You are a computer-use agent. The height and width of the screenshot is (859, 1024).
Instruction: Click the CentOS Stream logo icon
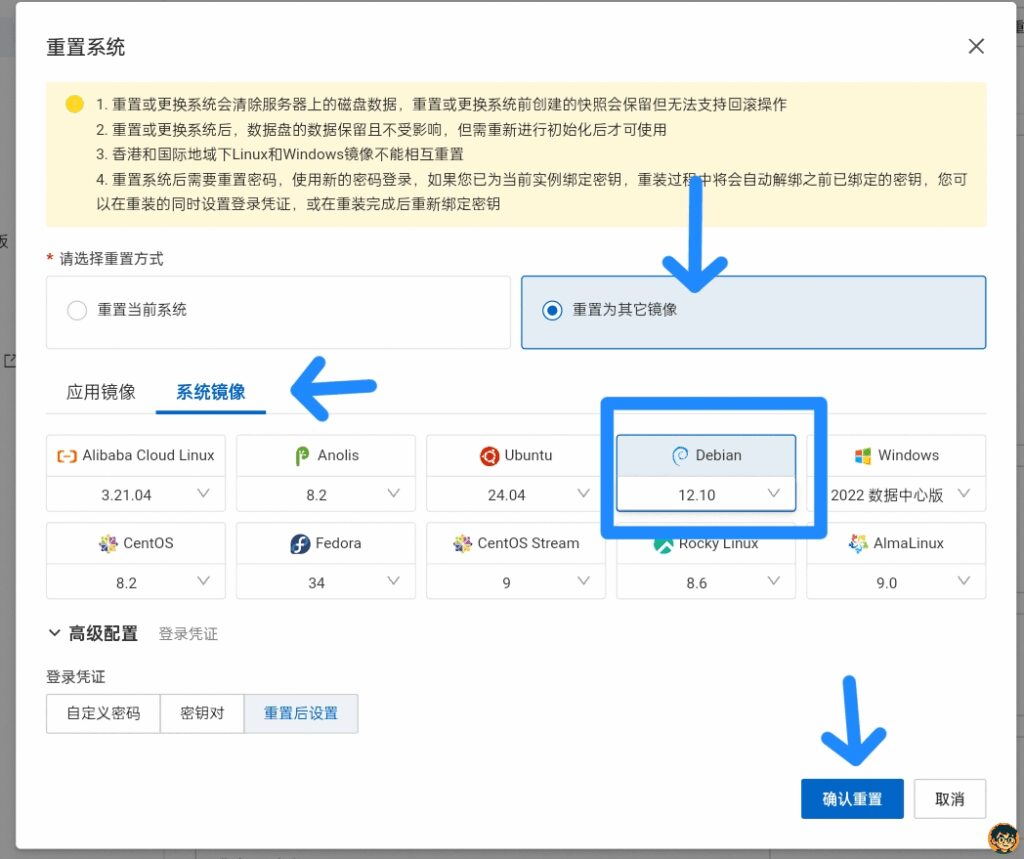[x=462, y=543]
